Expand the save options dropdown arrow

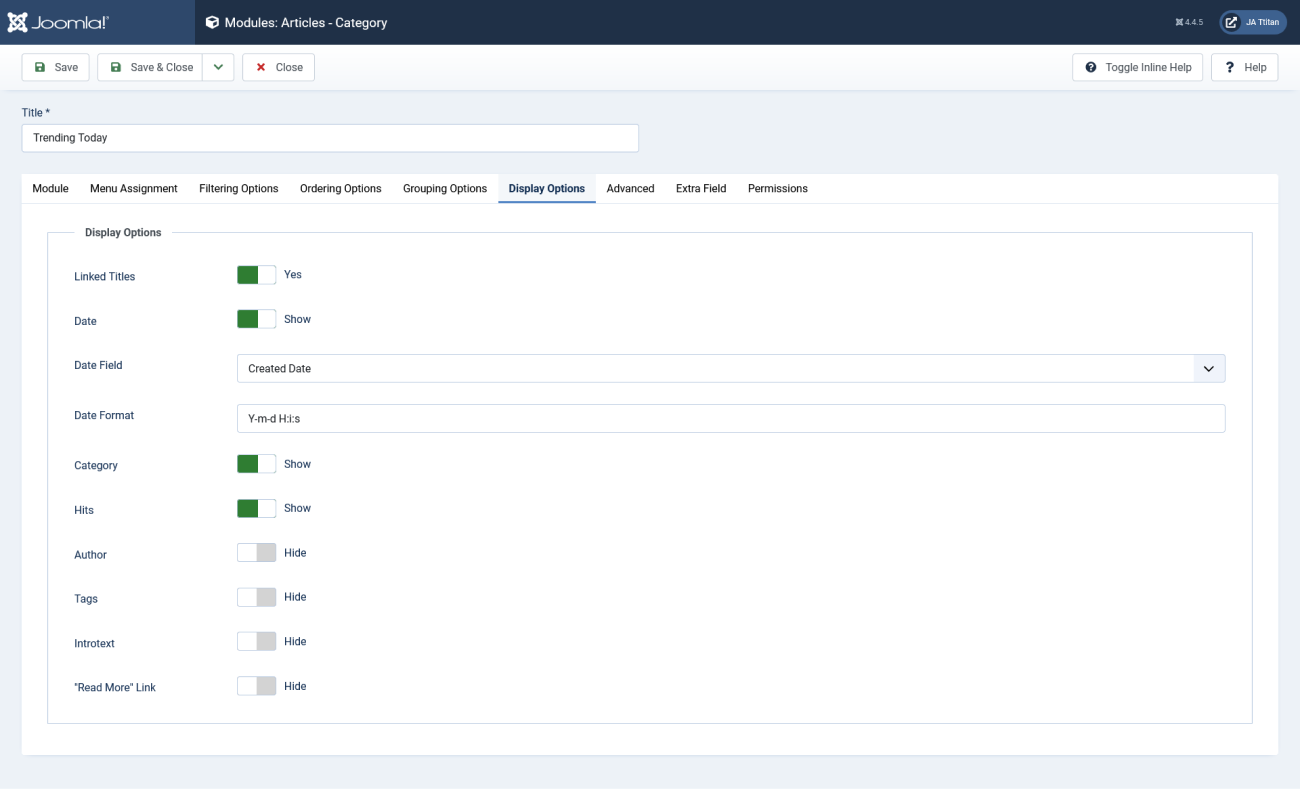pyautogui.click(x=218, y=67)
